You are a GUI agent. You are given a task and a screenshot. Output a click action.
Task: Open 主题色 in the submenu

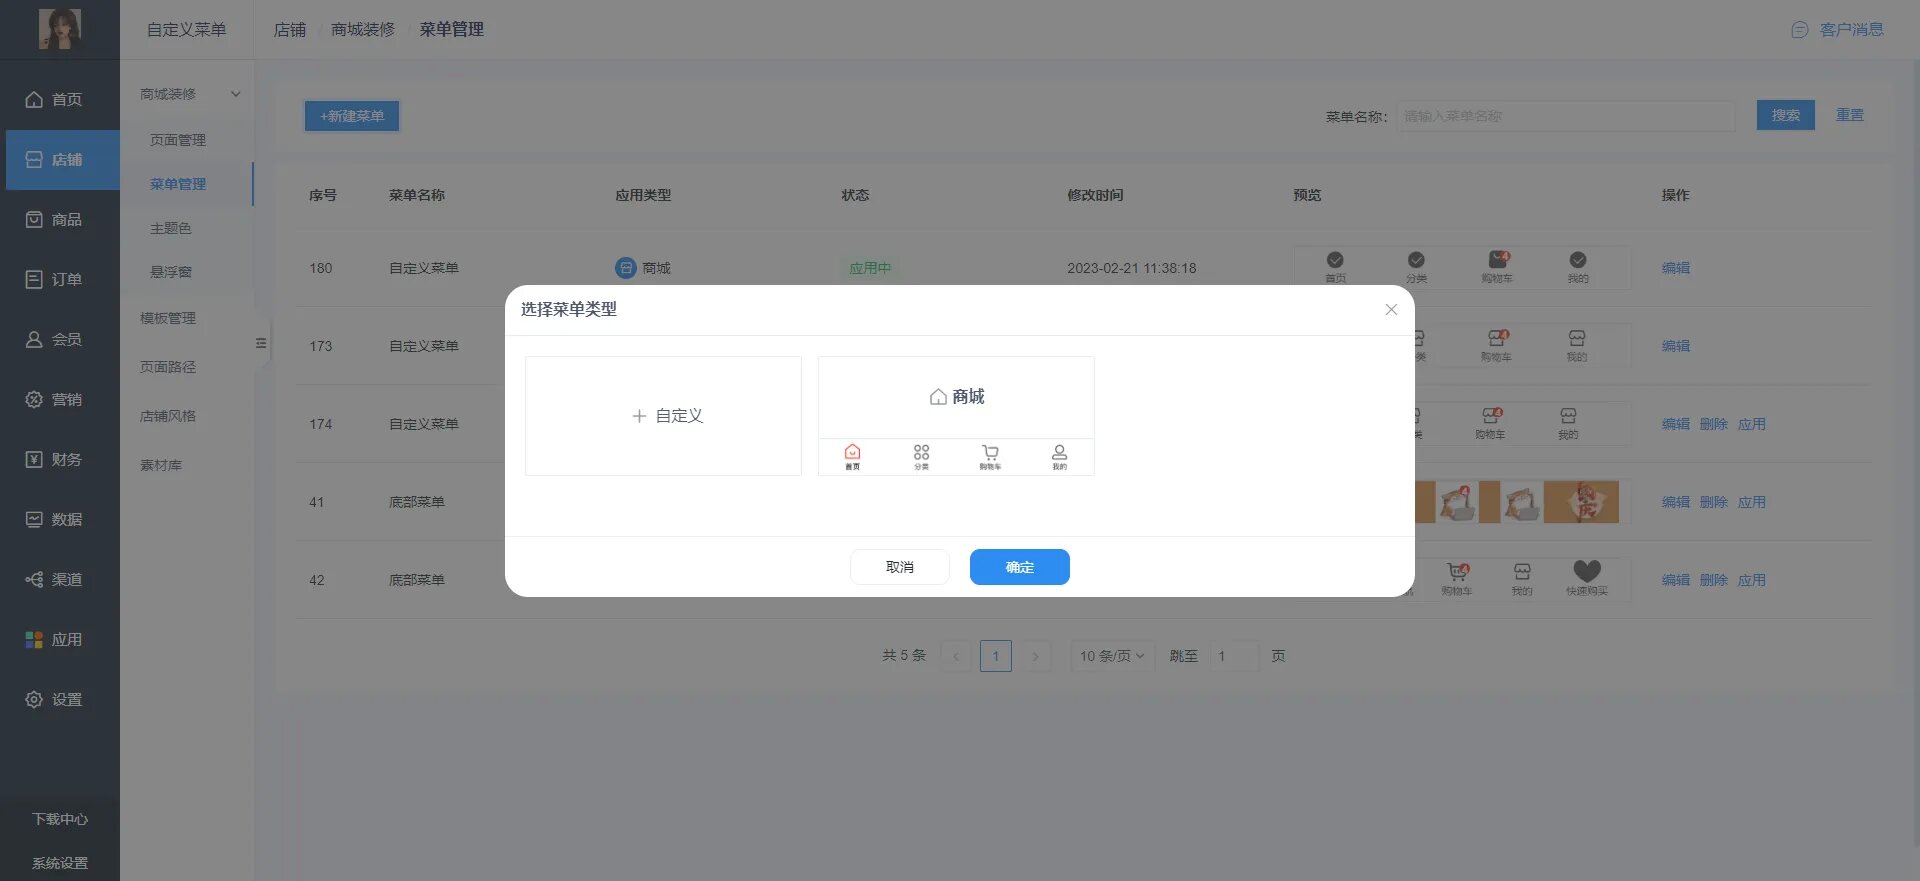(171, 228)
